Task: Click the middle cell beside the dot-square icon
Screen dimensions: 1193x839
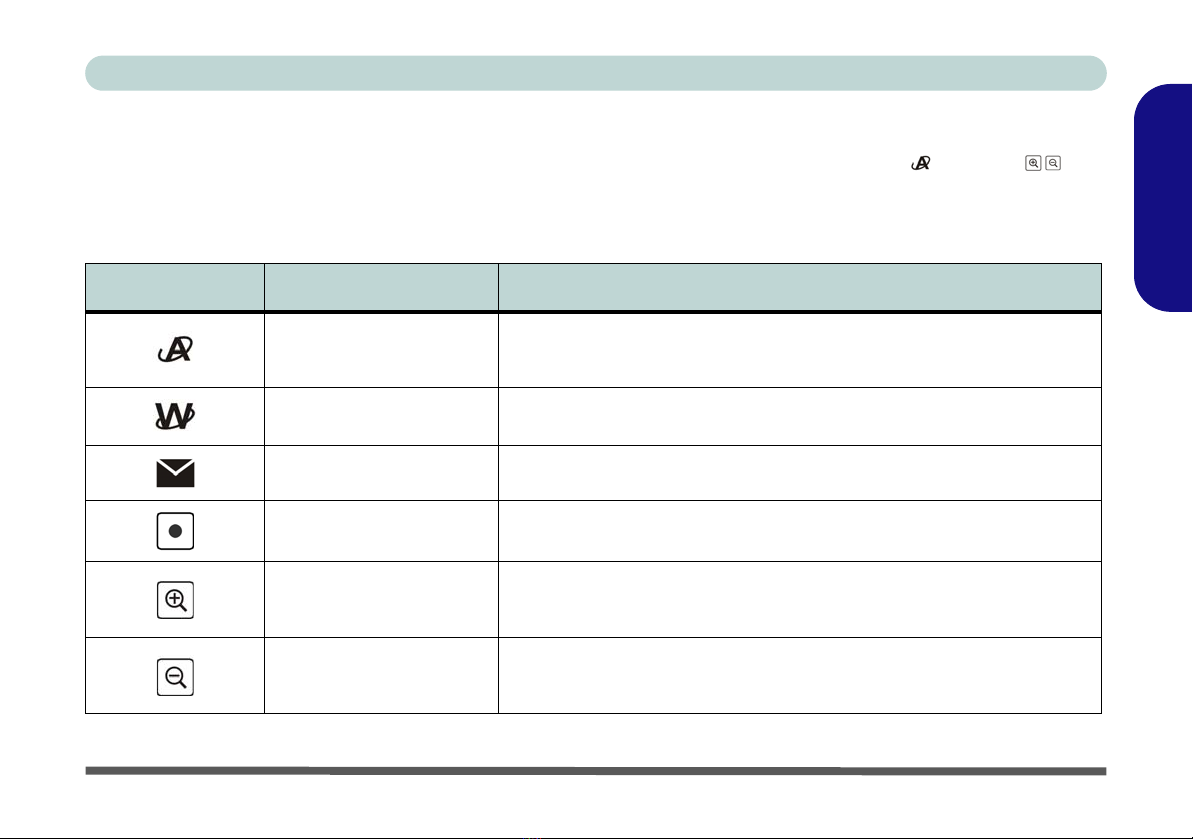Action: (x=381, y=531)
